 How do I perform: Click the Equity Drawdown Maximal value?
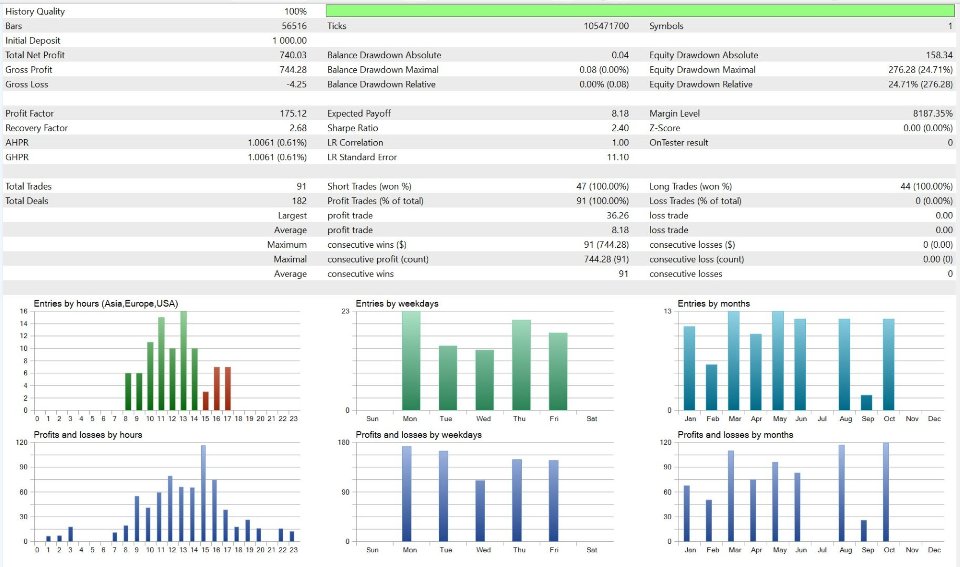920,70
